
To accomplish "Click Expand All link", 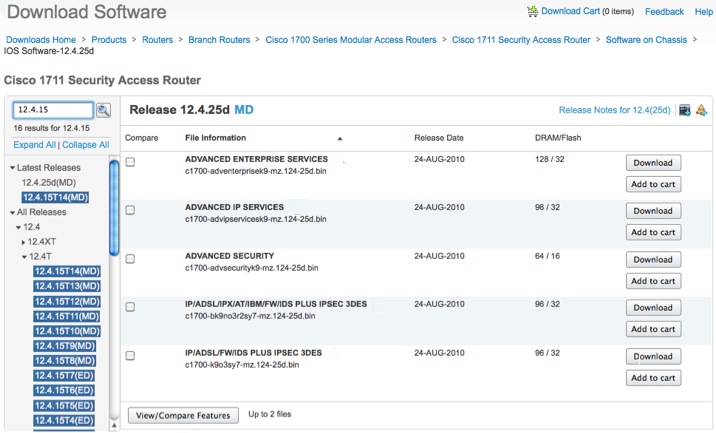I will tap(35, 145).
